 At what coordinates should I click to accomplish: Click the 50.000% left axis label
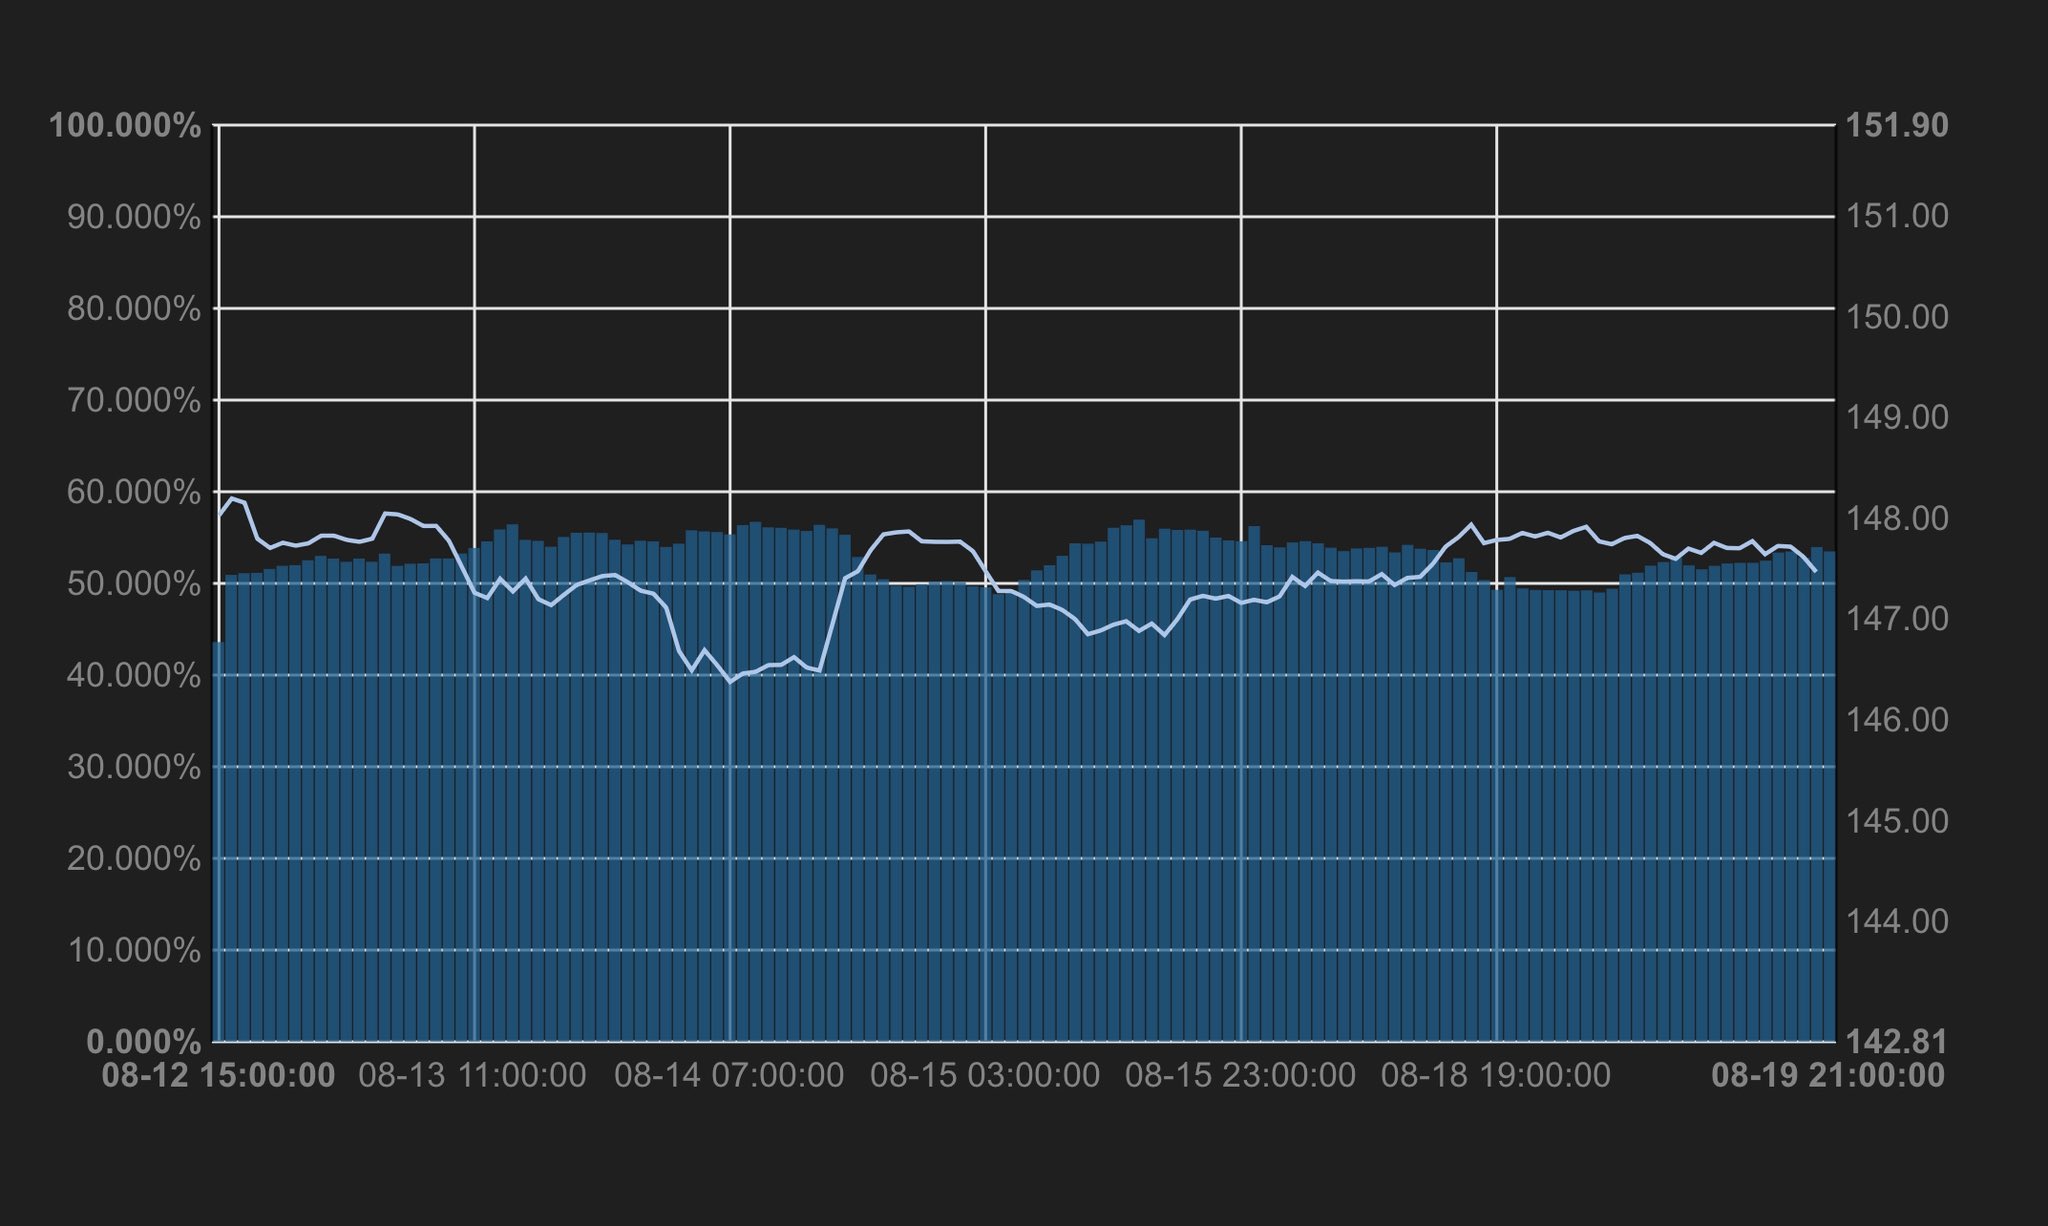[133, 584]
